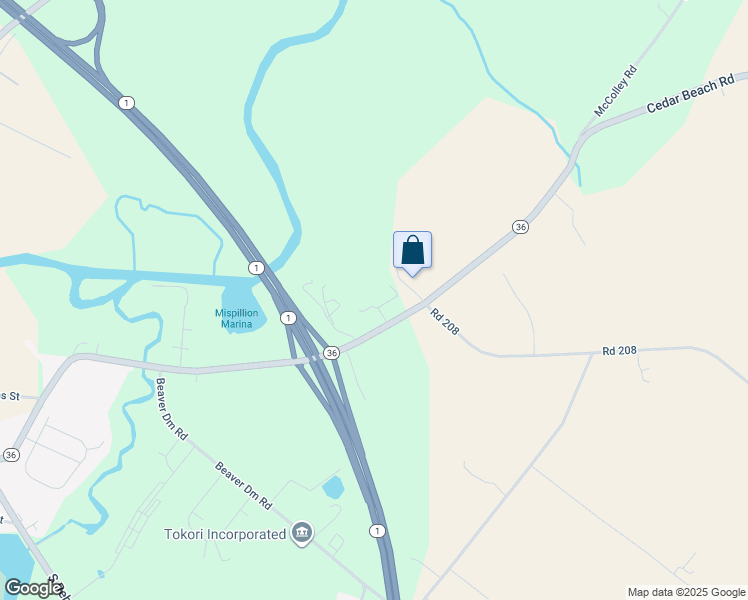This screenshot has height=600, width=748.
Task: Click the Route 36 shield at left edge
Action: (10, 455)
